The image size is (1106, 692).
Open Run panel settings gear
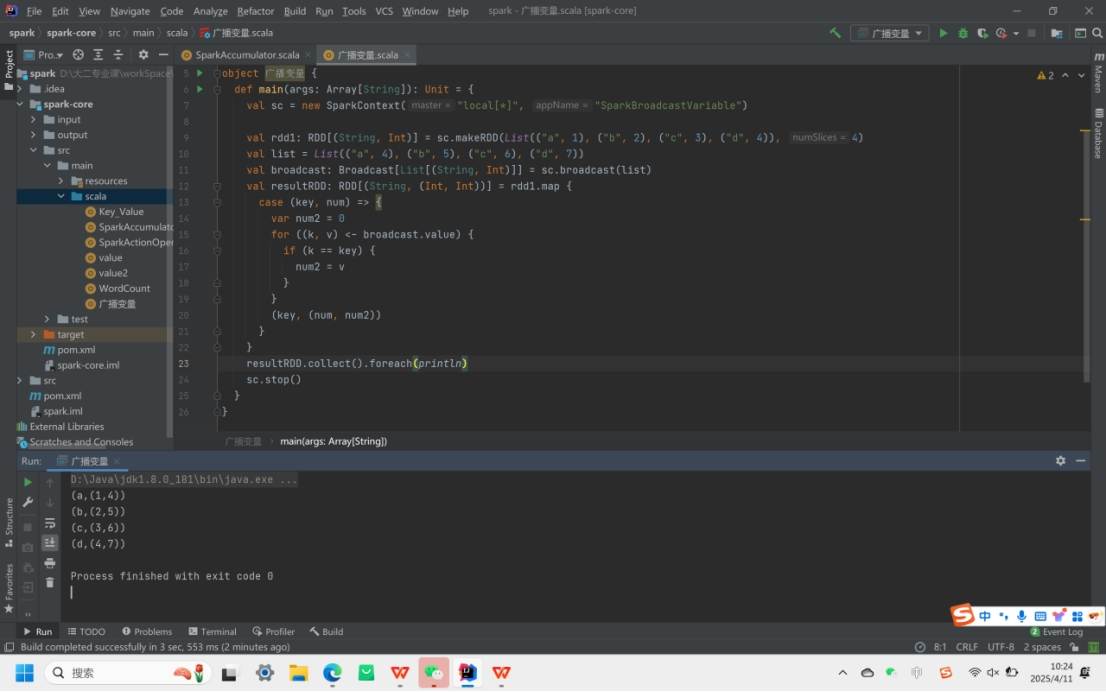(1060, 461)
